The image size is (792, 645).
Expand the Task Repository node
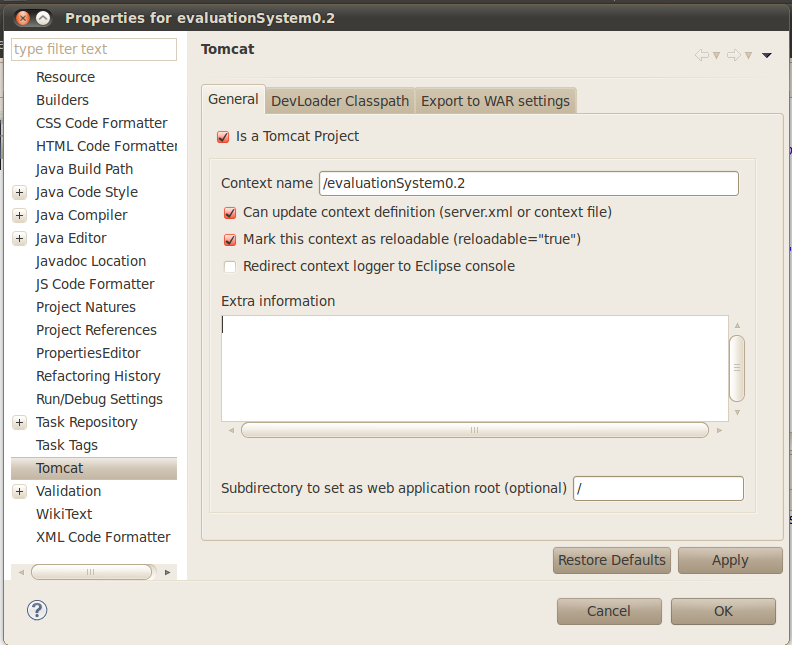coord(19,422)
